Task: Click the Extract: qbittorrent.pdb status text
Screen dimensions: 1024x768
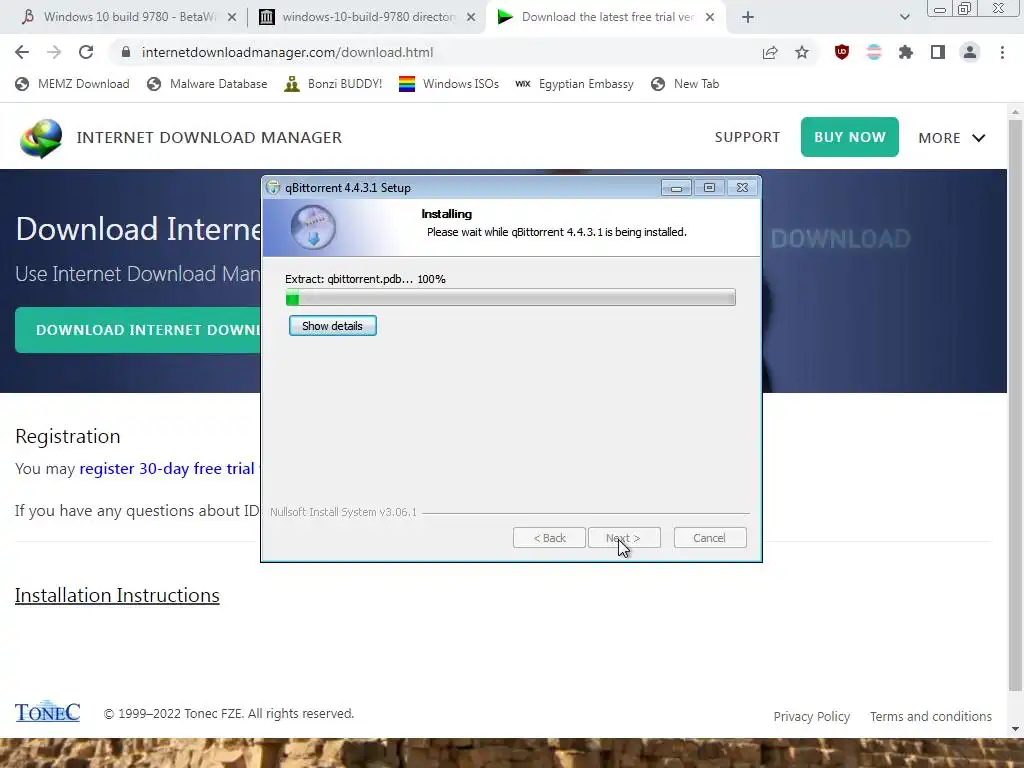Action: pyautogui.click(x=365, y=279)
